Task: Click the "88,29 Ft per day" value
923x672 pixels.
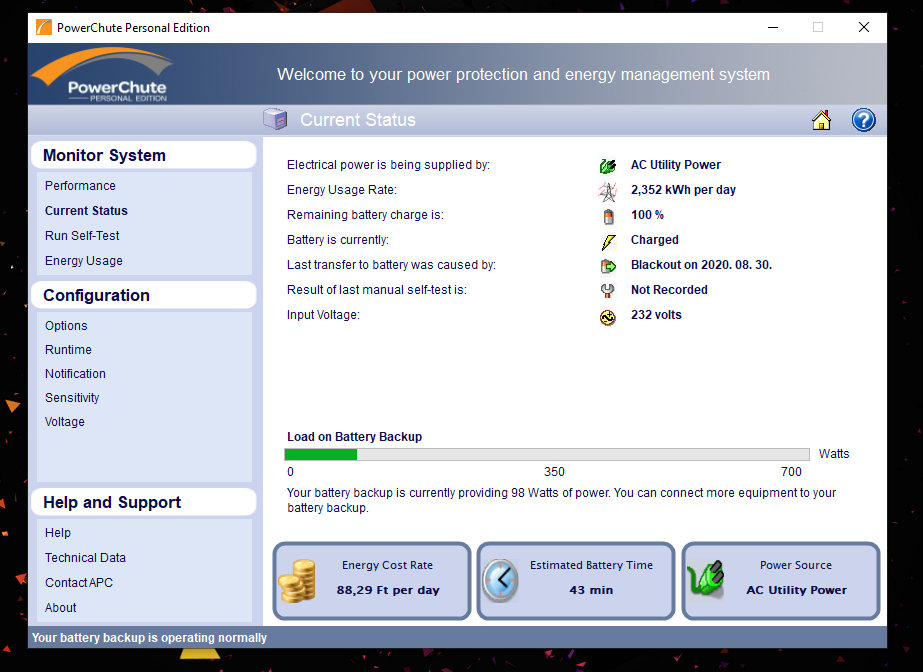Action: click(388, 590)
